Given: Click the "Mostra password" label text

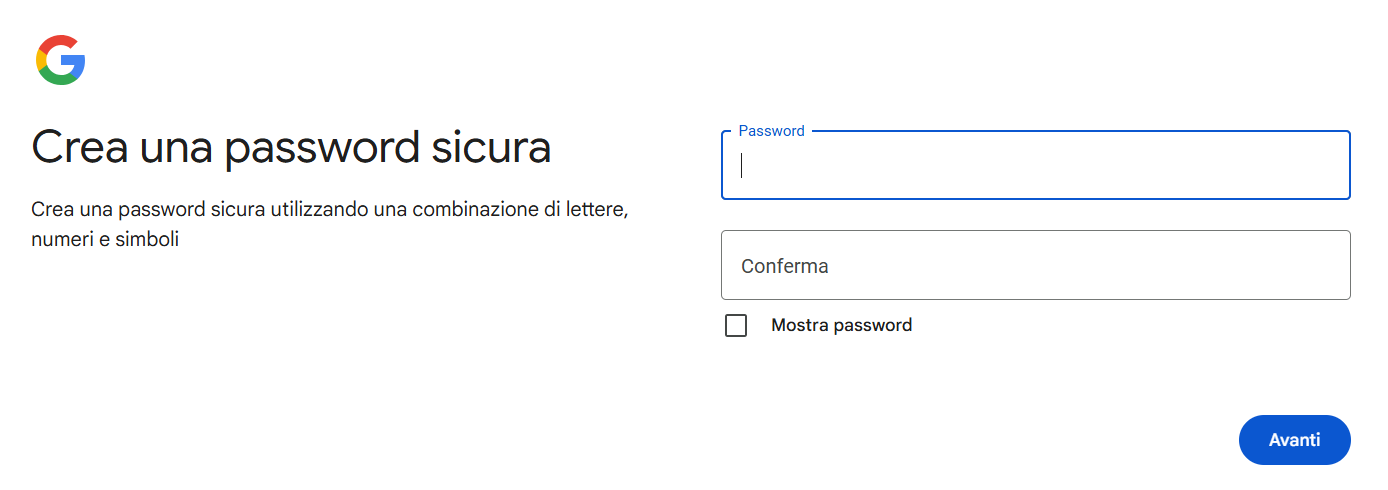Looking at the screenshot, I should (841, 325).
